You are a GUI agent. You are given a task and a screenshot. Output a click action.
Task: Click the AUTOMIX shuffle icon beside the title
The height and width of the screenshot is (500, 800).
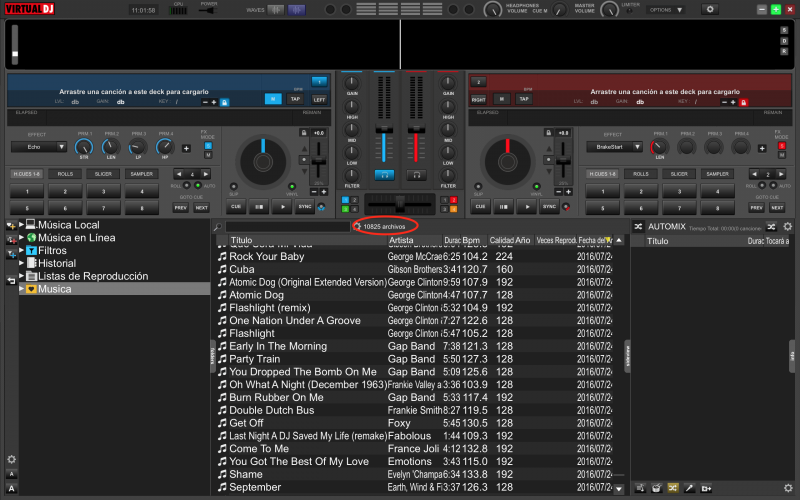coord(638,227)
